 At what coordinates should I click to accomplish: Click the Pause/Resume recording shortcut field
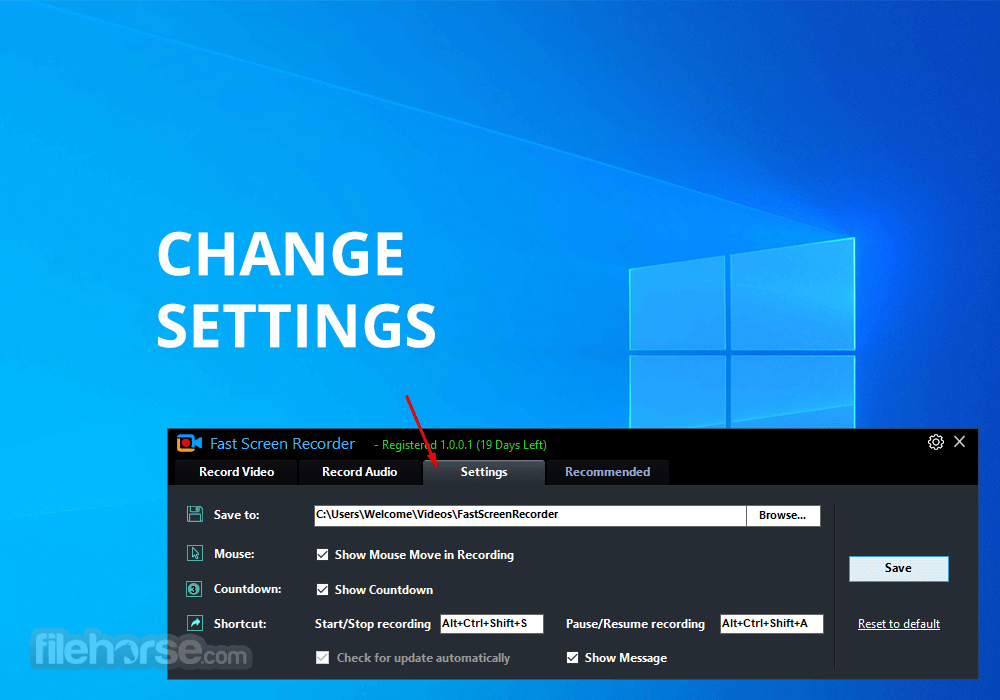pyautogui.click(x=771, y=623)
